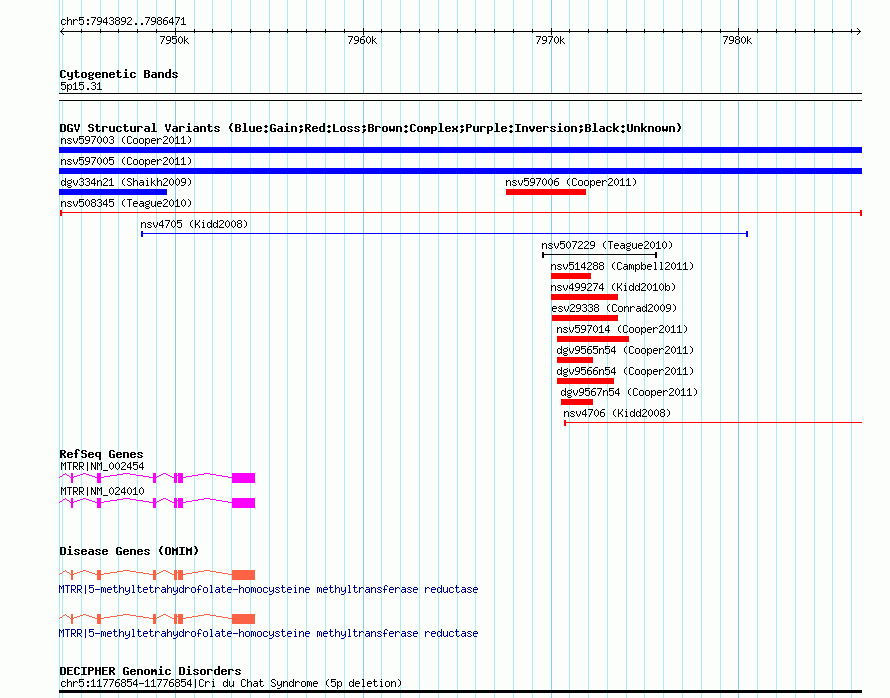Select the nsv597006 red loss bar
The width and height of the screenshot is (890, 698).
[x=545, y=192]
